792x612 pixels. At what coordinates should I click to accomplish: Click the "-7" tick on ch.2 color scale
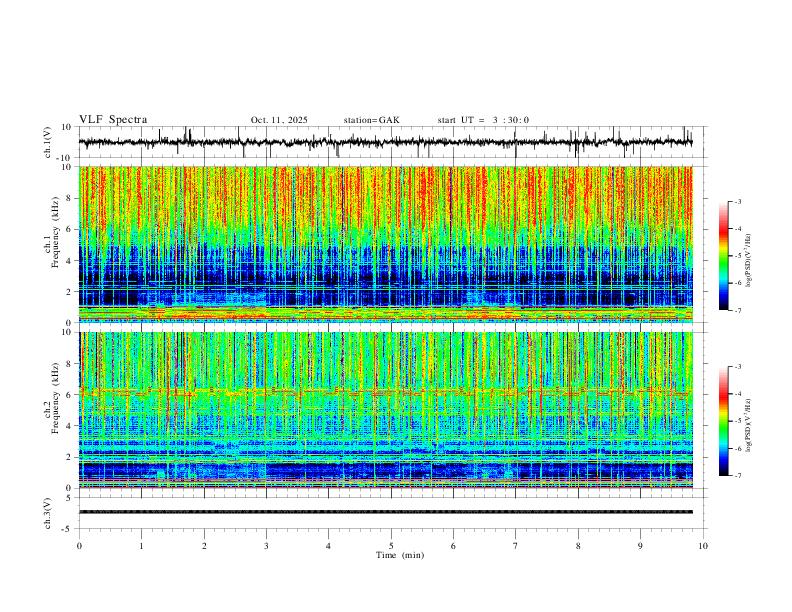click(738, 476)
